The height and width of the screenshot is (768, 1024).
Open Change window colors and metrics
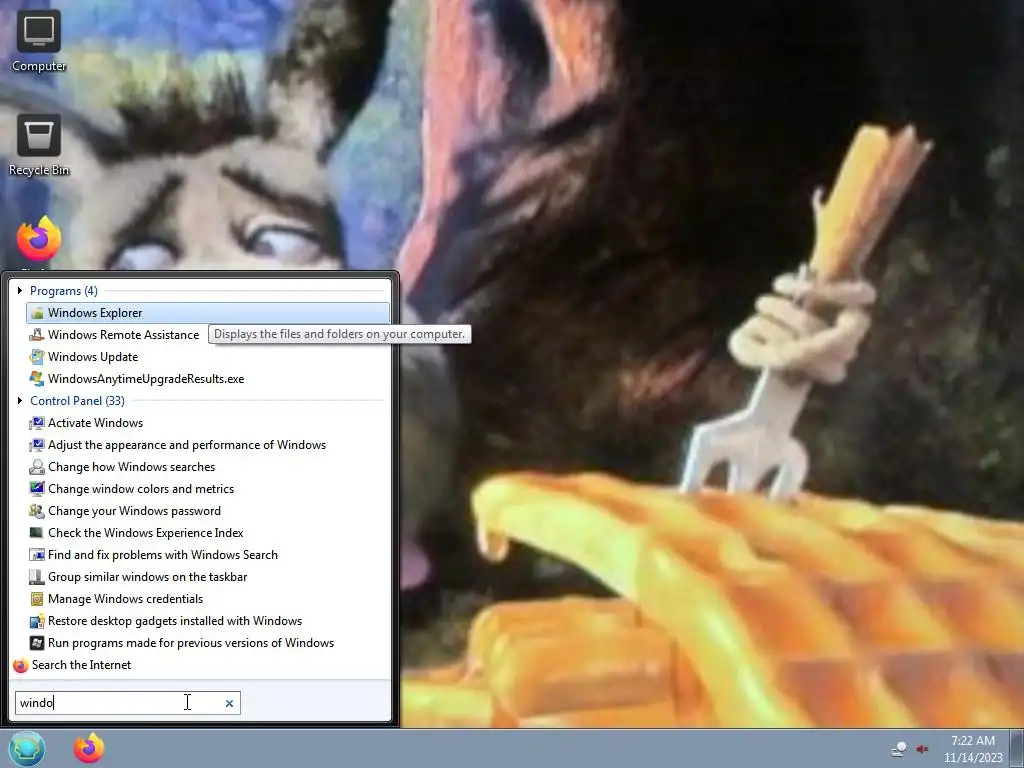pos(140,489)
